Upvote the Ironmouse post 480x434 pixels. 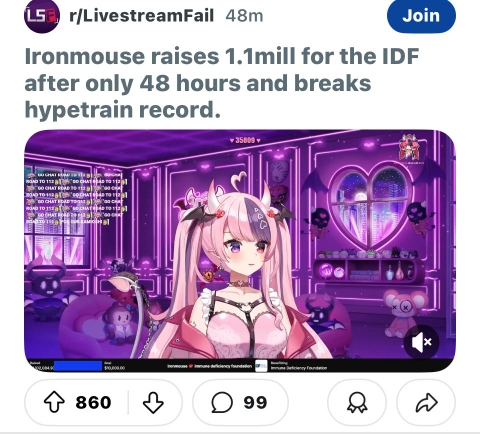54,402
